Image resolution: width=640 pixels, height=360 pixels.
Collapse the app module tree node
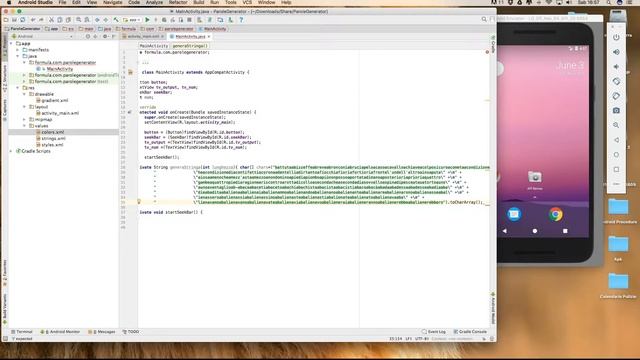[11, 43]
